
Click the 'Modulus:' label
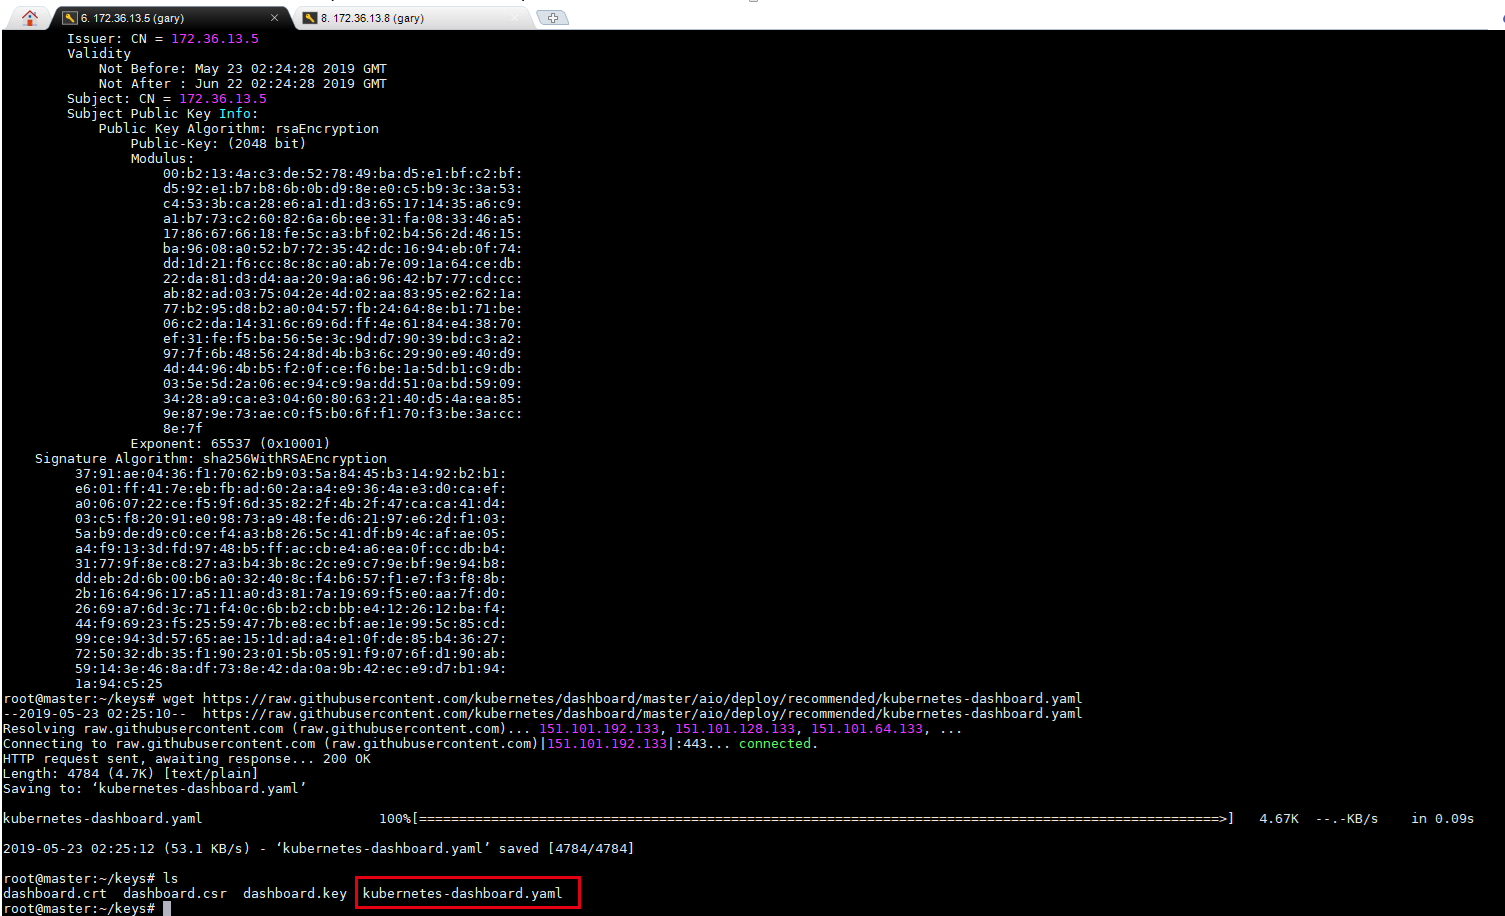(x=163, y=158)
